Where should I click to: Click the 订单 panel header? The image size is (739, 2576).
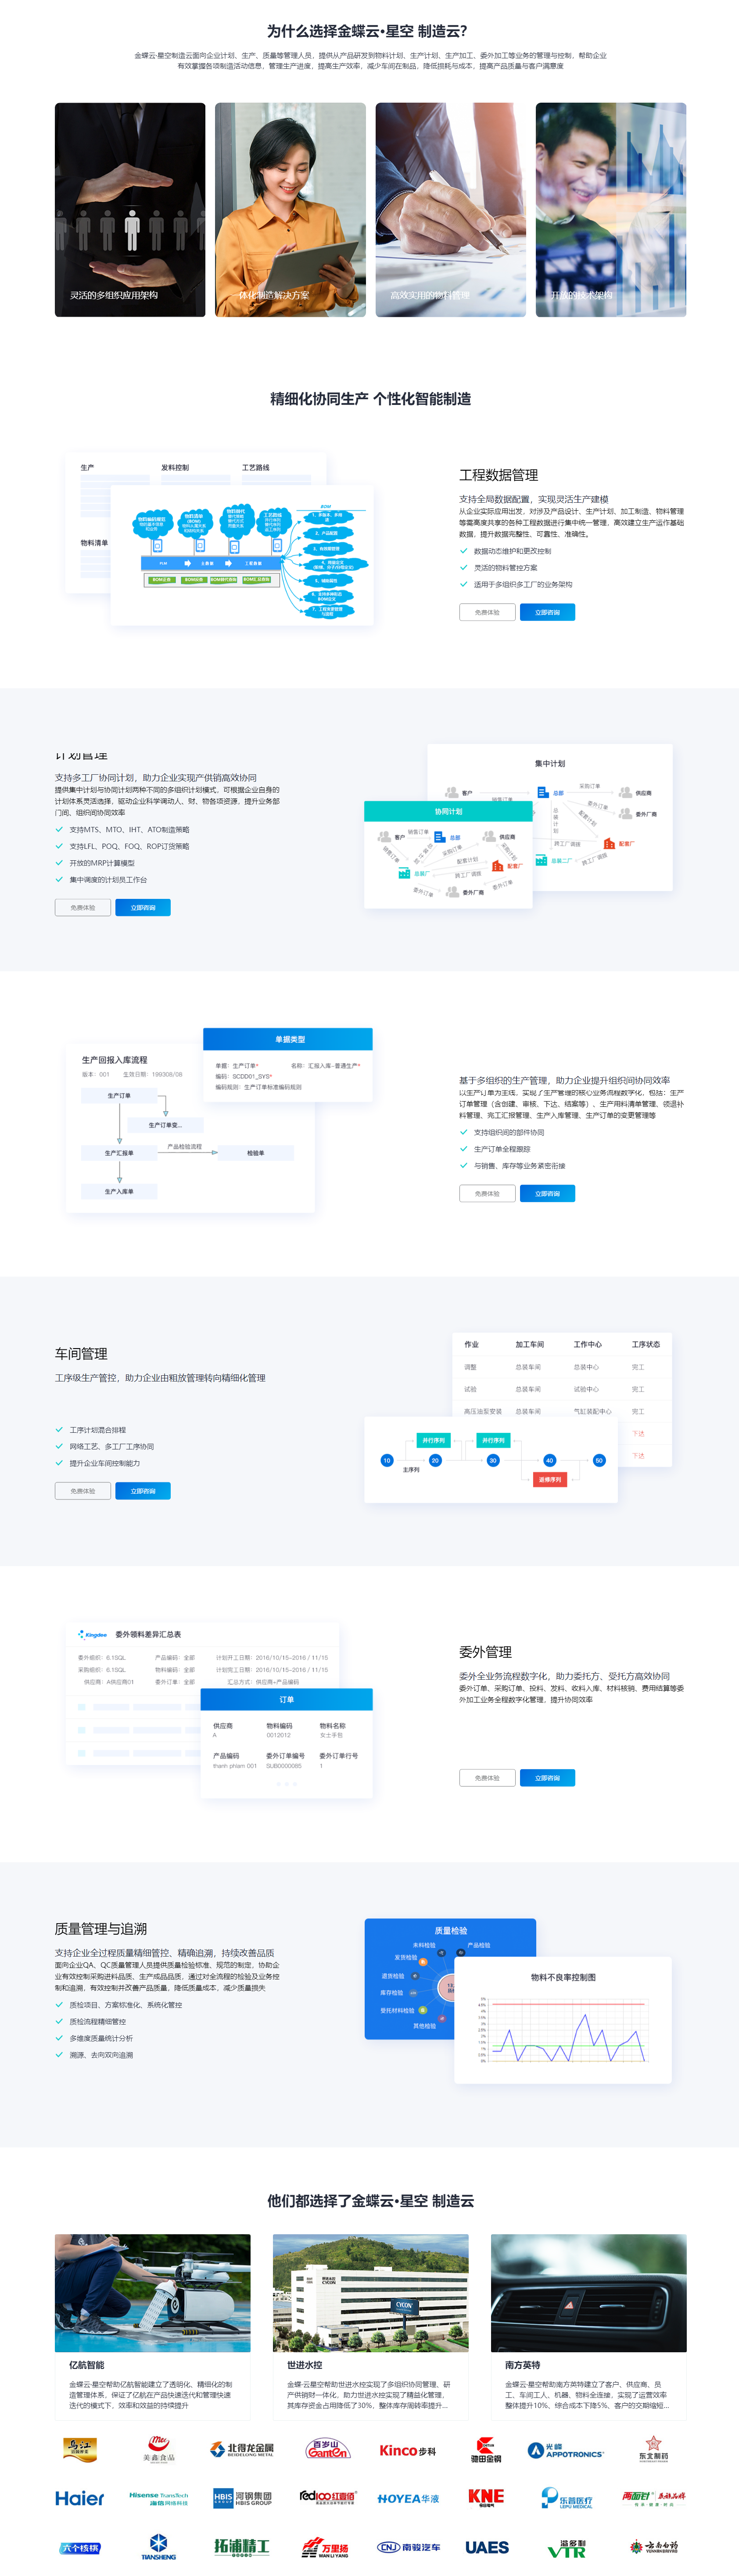click(x=286, y=1699)
